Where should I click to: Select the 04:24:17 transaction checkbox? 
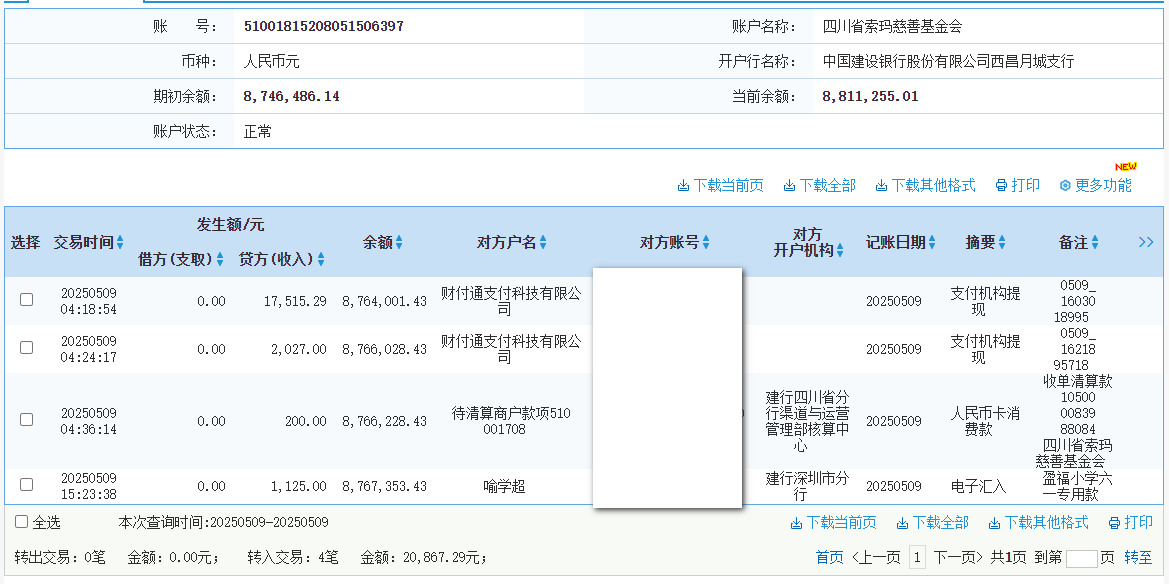click(x=27, y=348)
